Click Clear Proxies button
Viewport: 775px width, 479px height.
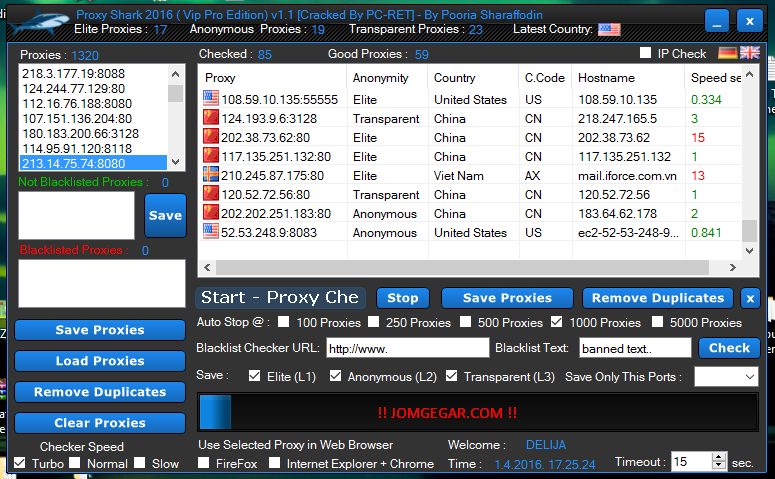point(100,423)
